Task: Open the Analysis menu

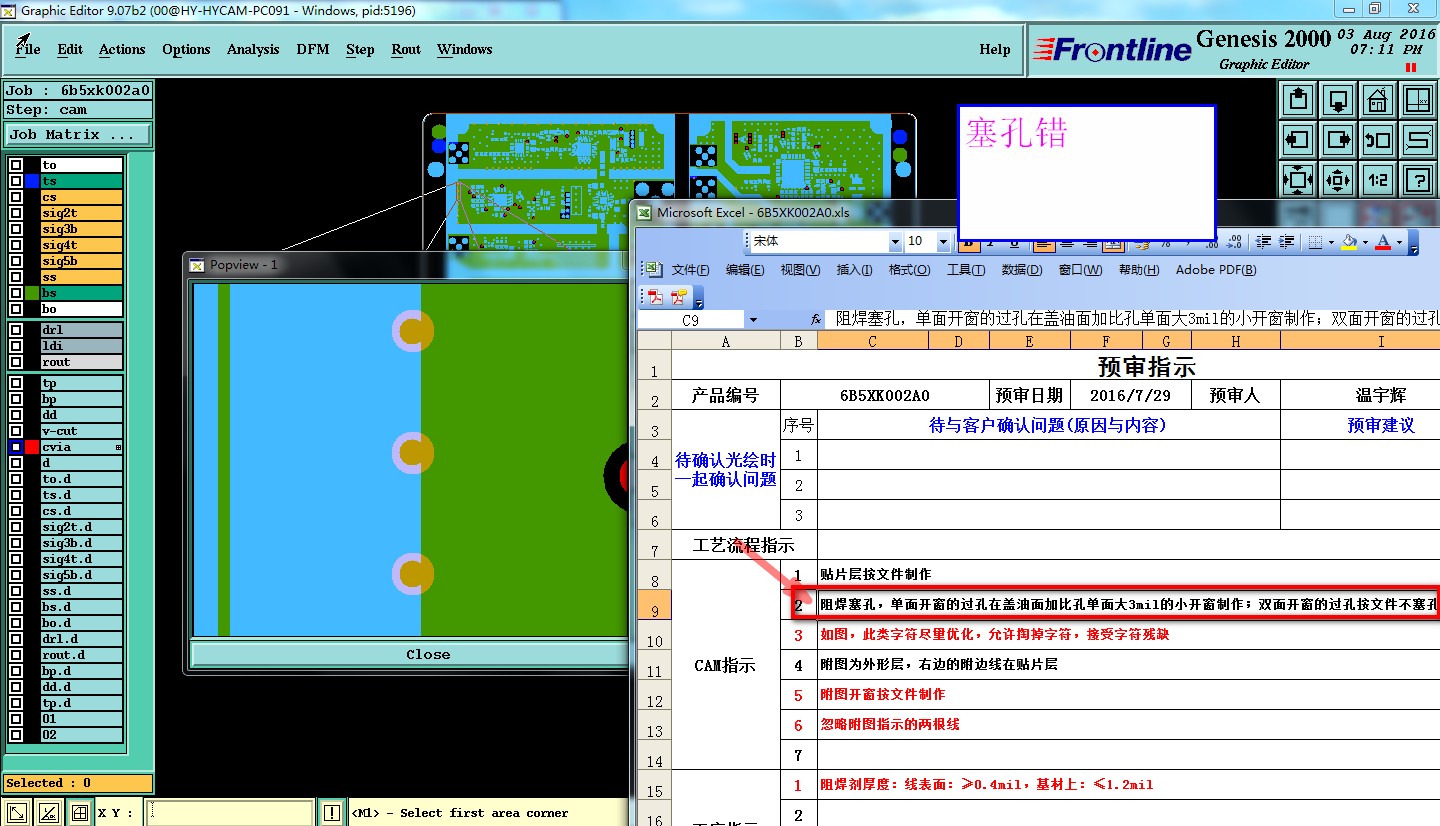Action: click(x=253, y=49)
